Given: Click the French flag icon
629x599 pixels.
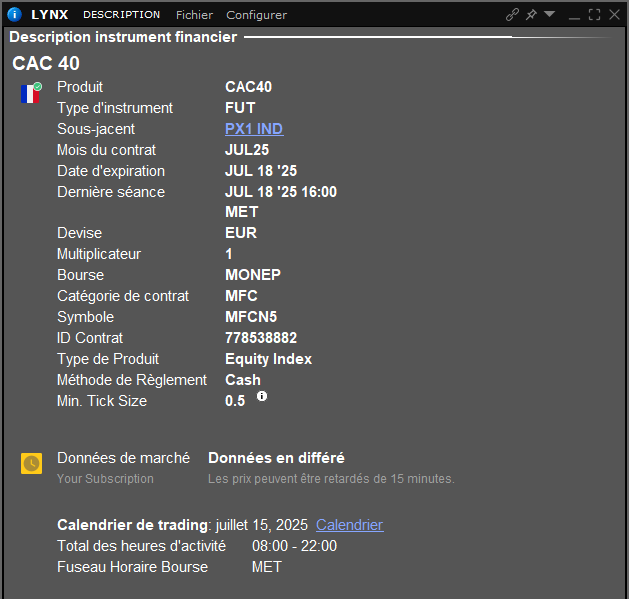Looking at the screenshot, I should pos(31,93).
